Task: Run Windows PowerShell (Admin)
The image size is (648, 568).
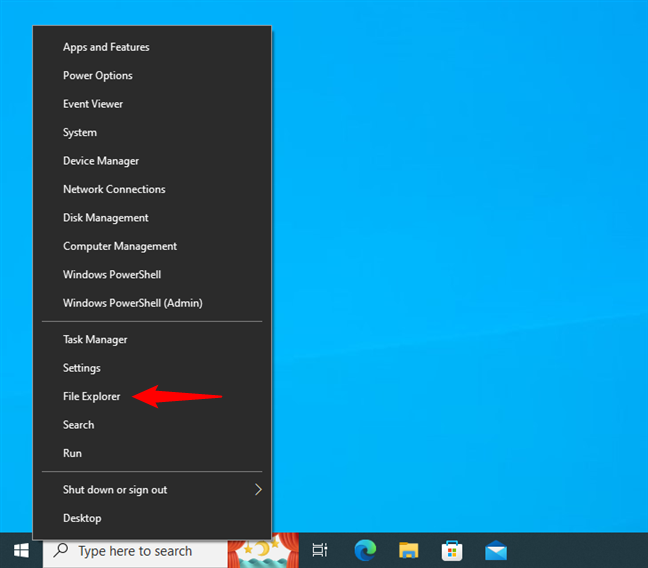Action: point(152,303)
